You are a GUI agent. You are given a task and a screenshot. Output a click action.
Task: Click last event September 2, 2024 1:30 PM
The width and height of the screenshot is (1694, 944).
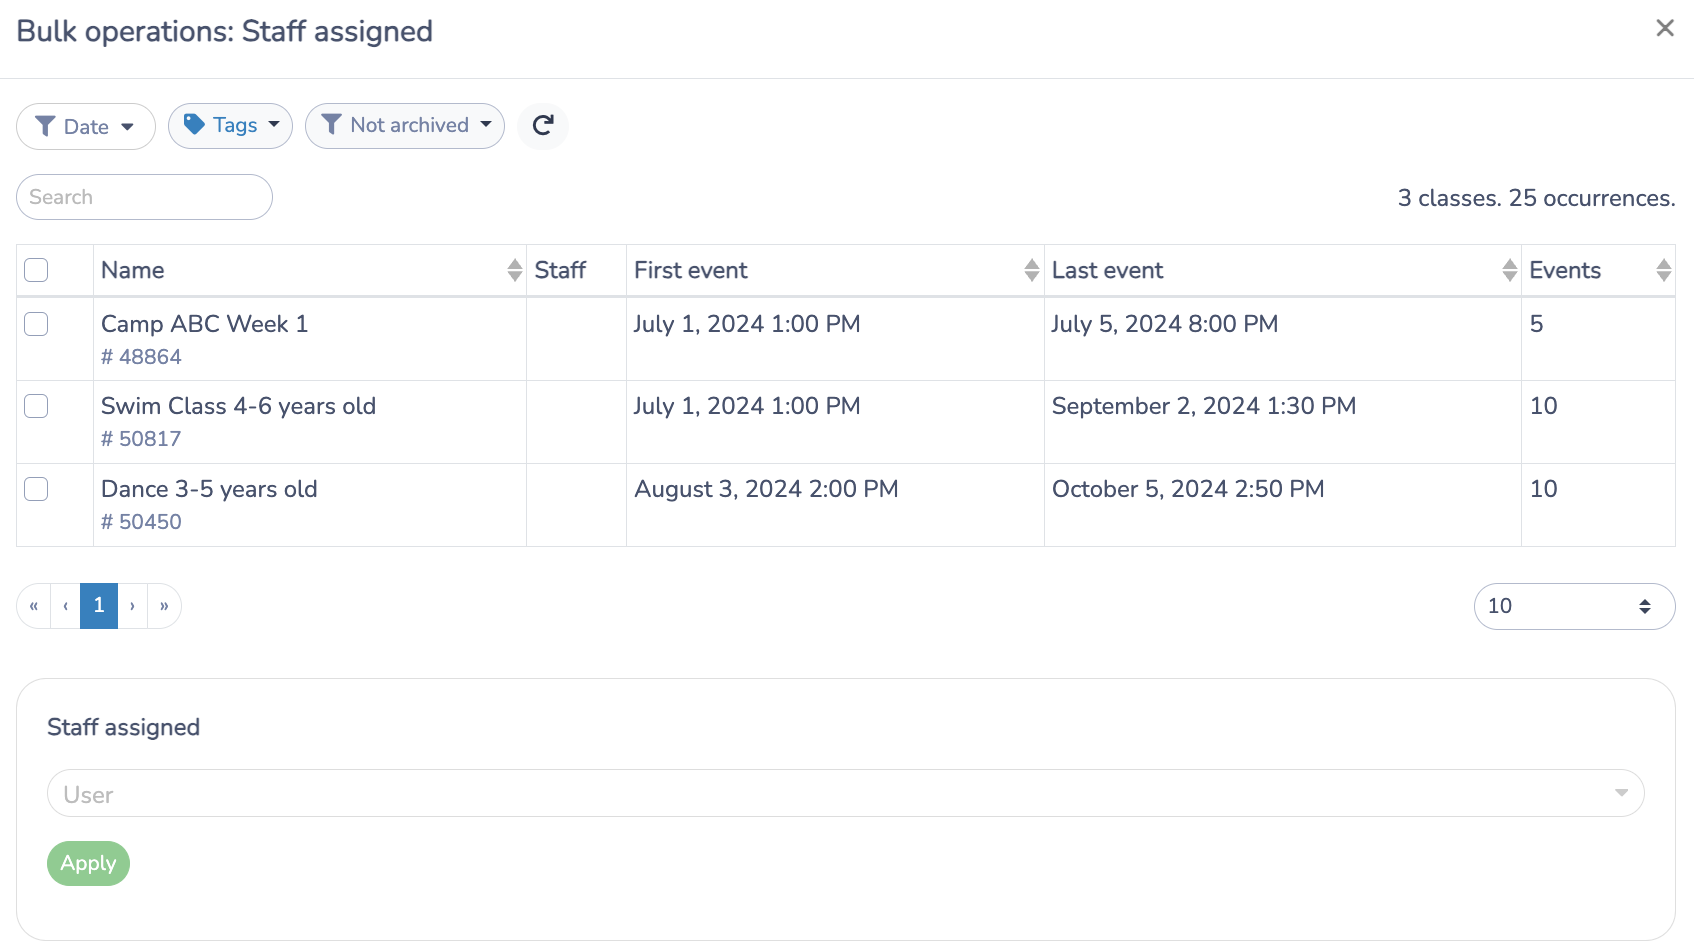click(x=1204, y=406)
